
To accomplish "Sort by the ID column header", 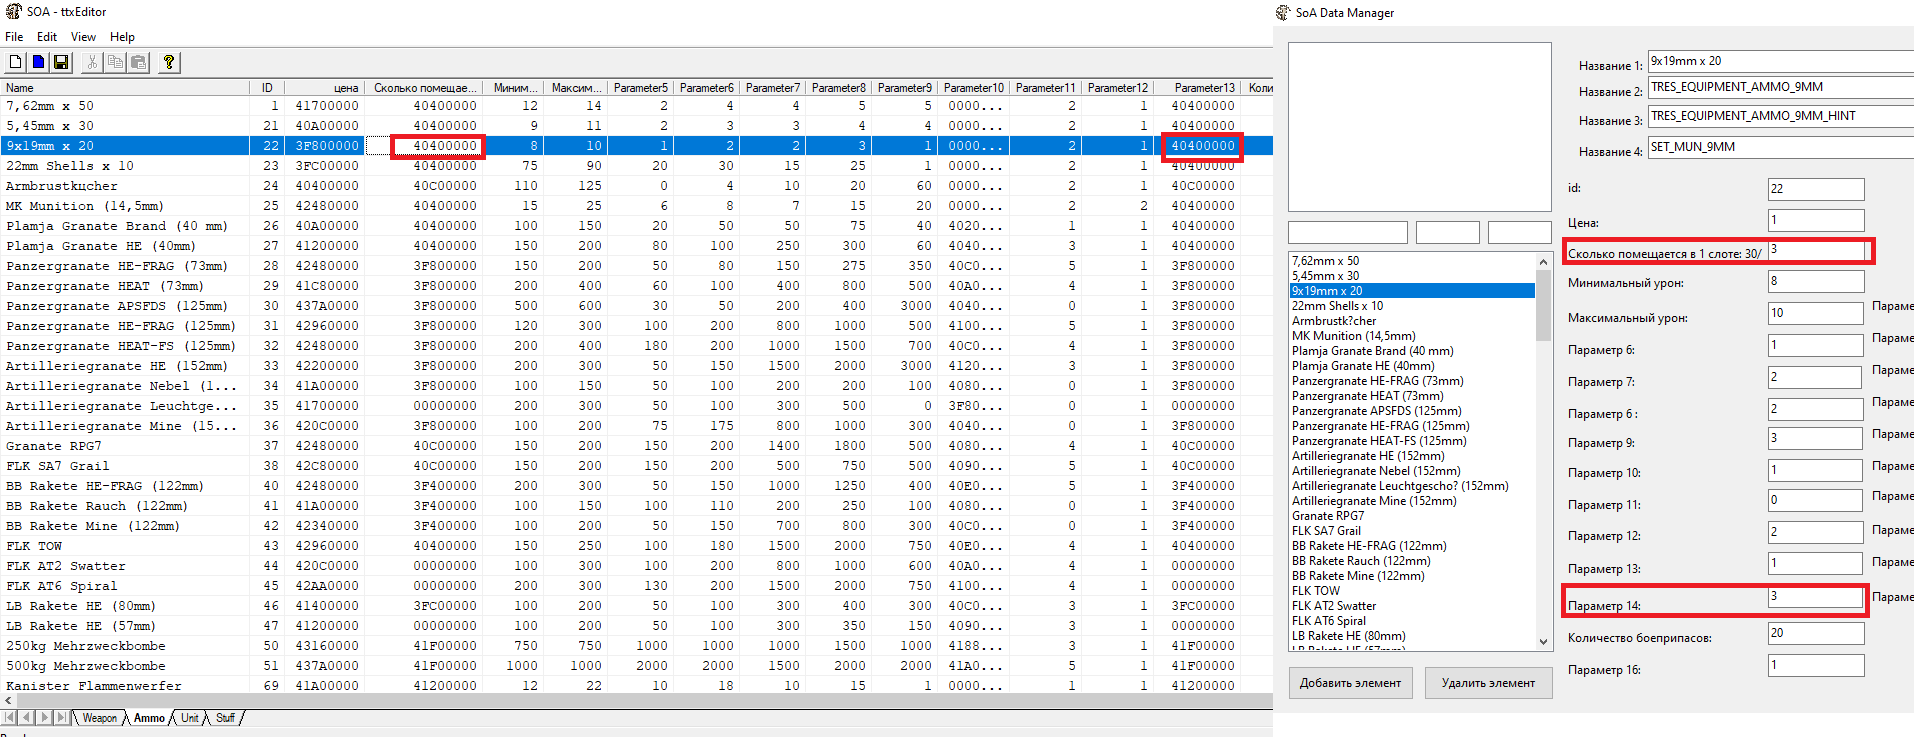I will pyautogui.click(x=267, y=88).
